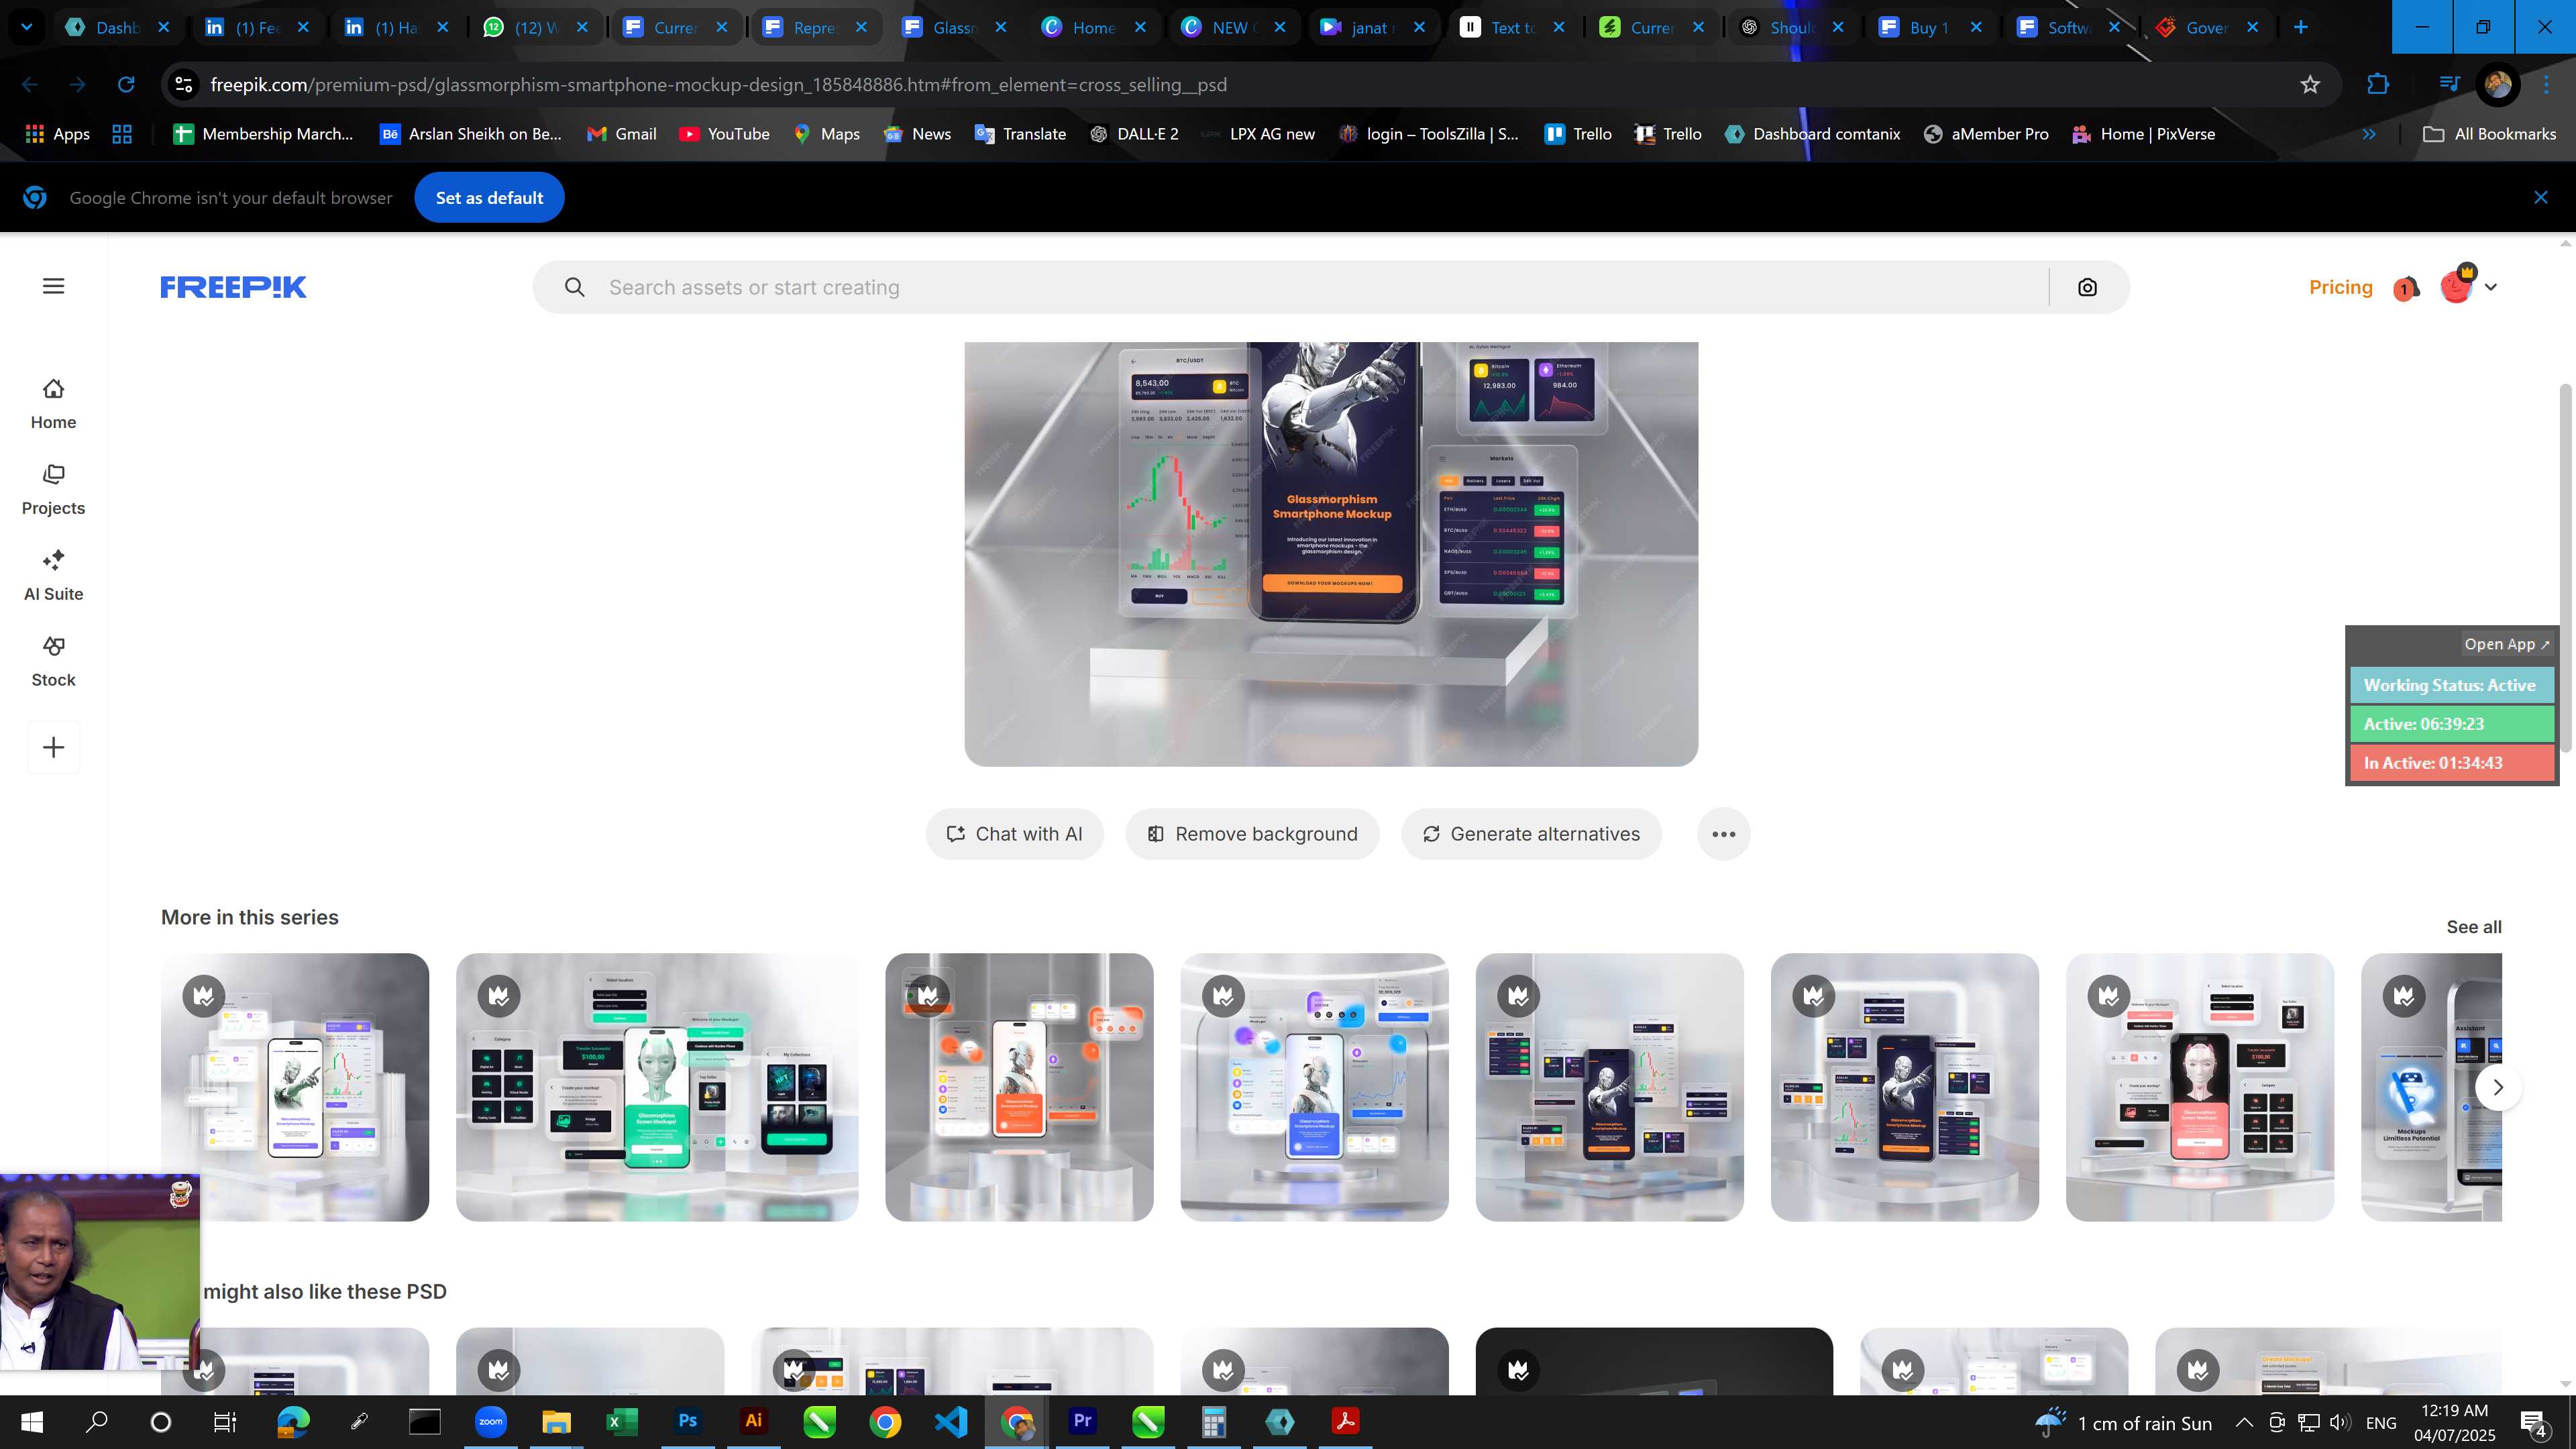Open YouTube bookmark

coord(725,134)
